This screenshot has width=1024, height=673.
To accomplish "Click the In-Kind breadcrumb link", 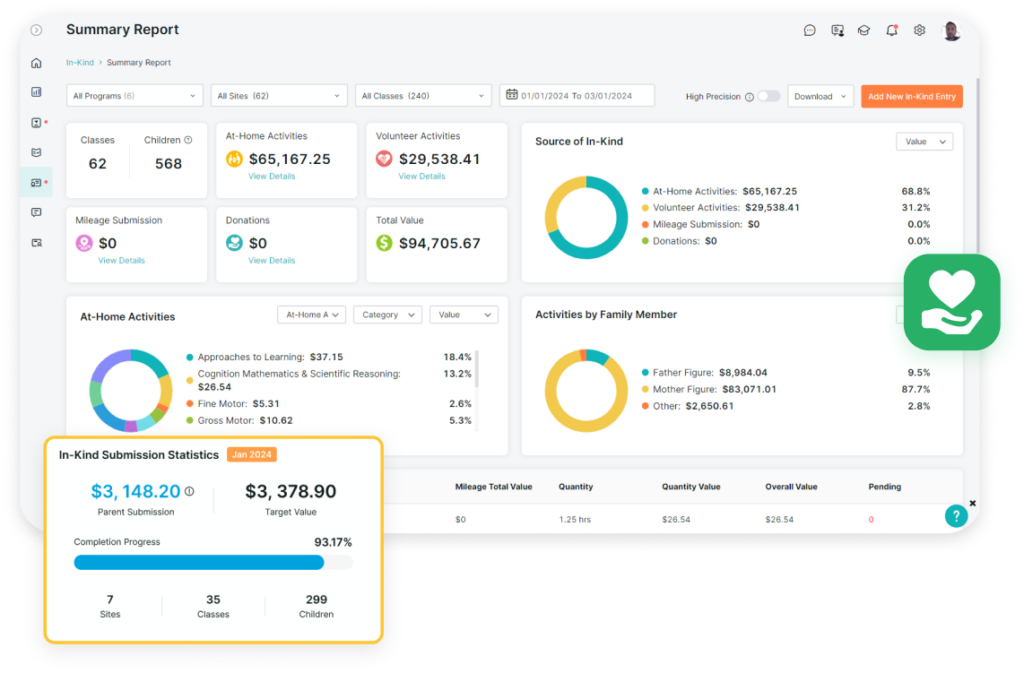I will click(80, 63).
